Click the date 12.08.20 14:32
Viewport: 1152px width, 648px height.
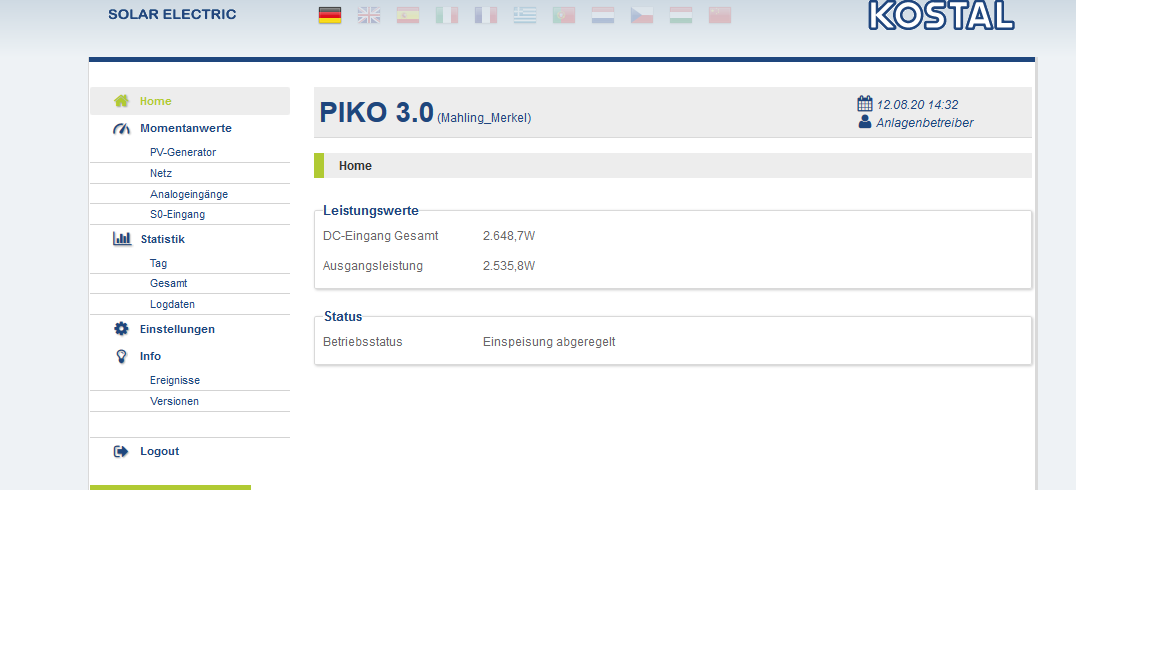917,104
